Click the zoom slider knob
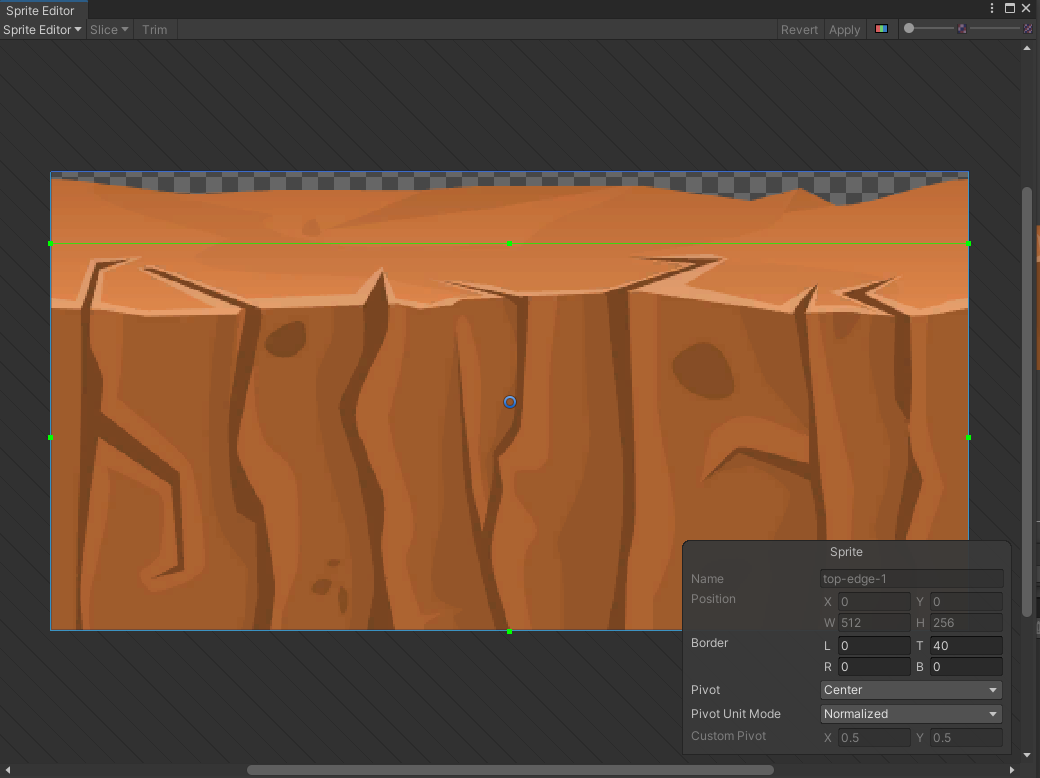 pyautogui.click(x=909, y=28)
